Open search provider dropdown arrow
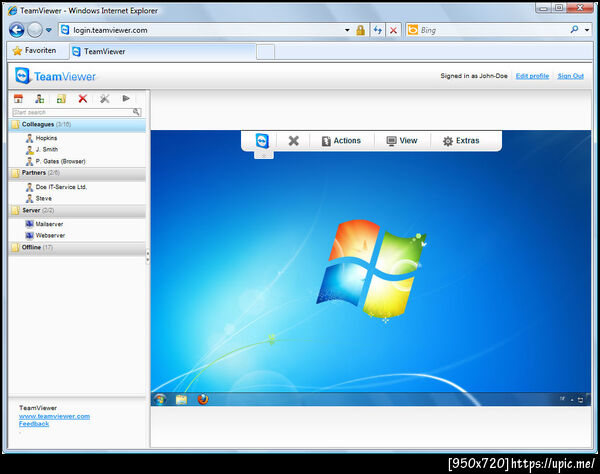600x474 pixels. [x=587, y=30]
